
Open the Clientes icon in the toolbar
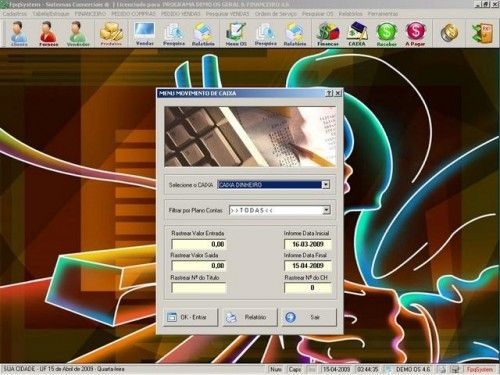19,33
